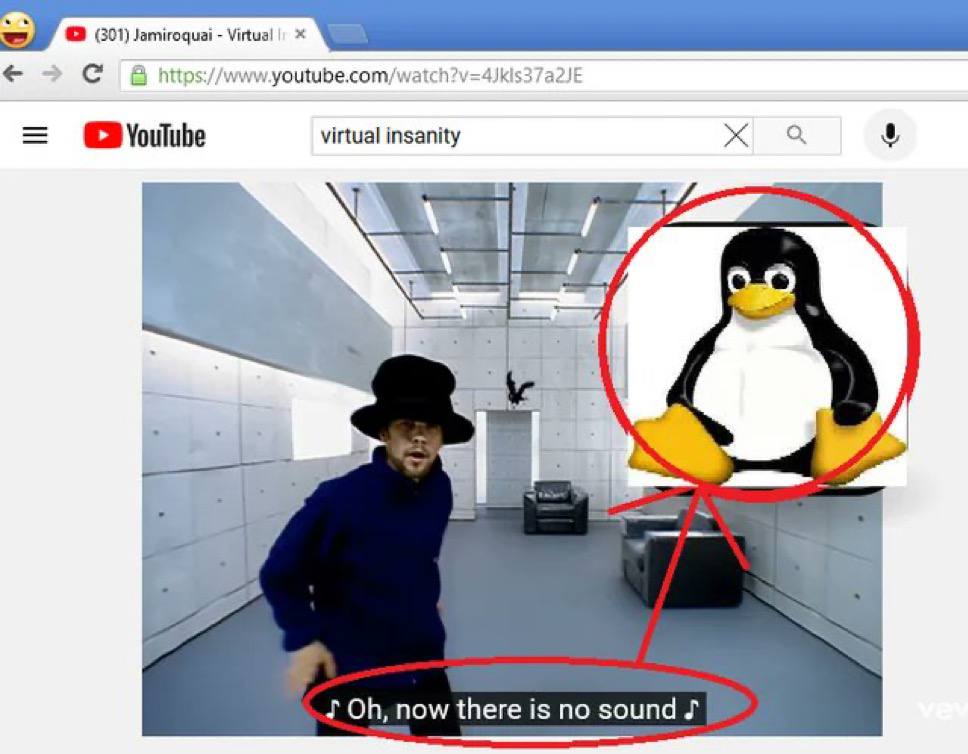The image size is (968, 754).
Task: Click the smiley emoji icon at top-left
Action: pyautogui.click(x=17, y=28)
